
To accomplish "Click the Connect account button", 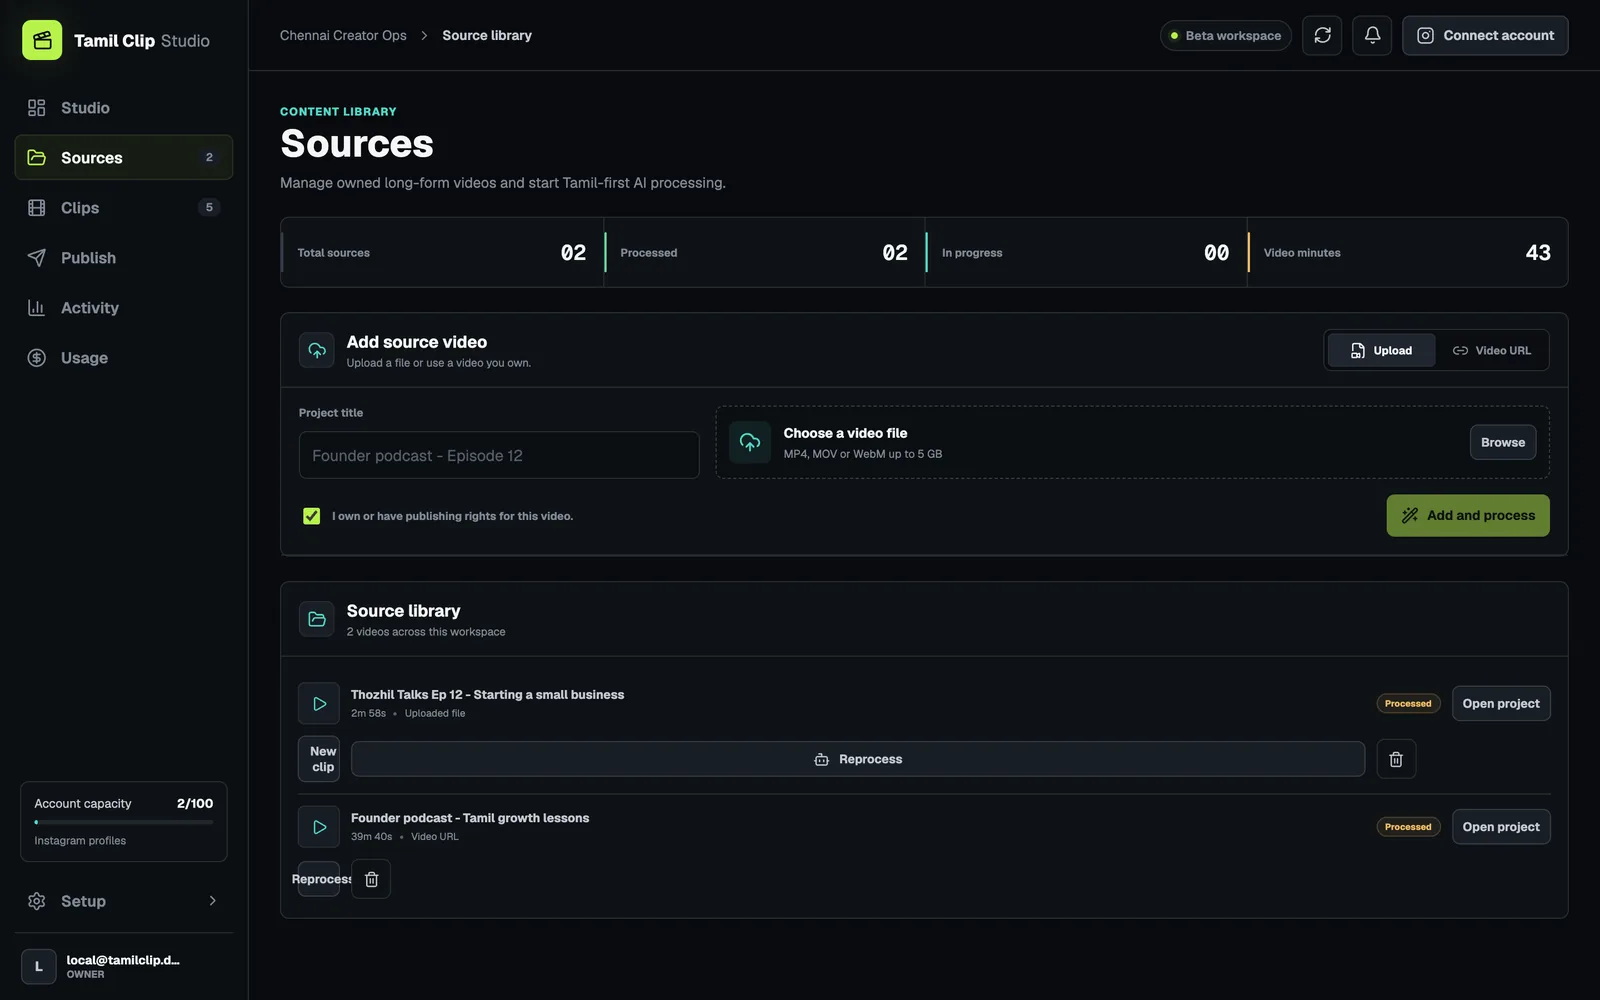I will tap(1485, 35).
